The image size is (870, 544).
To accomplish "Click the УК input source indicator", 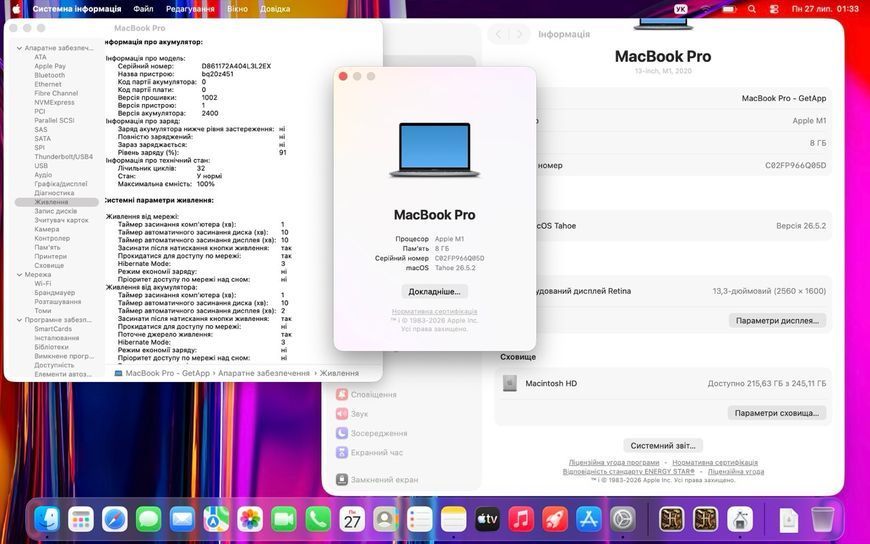I will pos(681,9).
